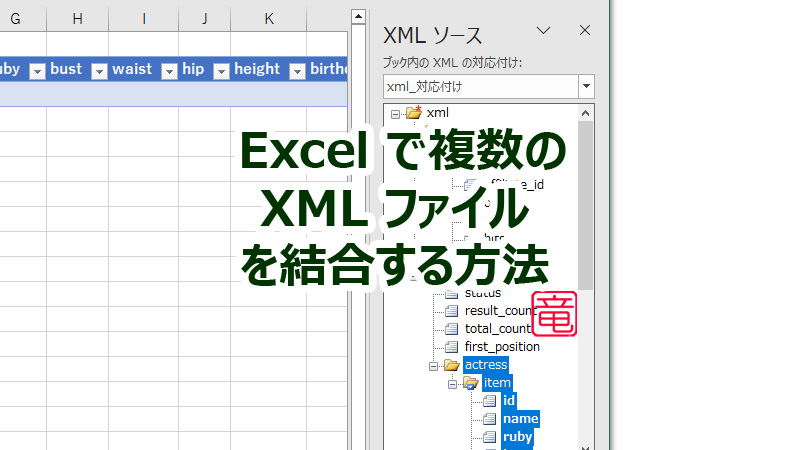
Task: Click the result_count element icon
Action: click(x=451, y=310)
